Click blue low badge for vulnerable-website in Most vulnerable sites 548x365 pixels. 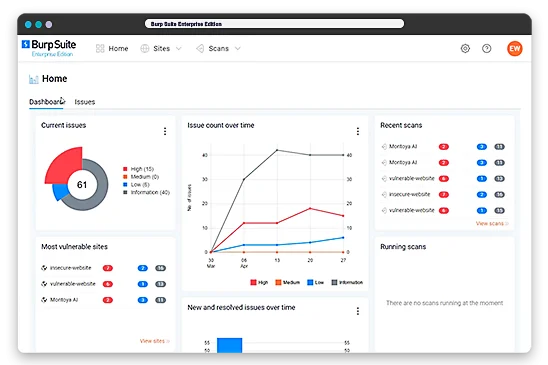[x=143, y=284]
